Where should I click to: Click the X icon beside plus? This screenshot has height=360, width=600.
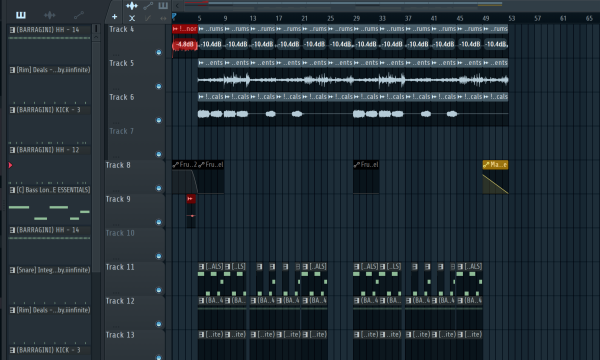[x=132, y=18]
